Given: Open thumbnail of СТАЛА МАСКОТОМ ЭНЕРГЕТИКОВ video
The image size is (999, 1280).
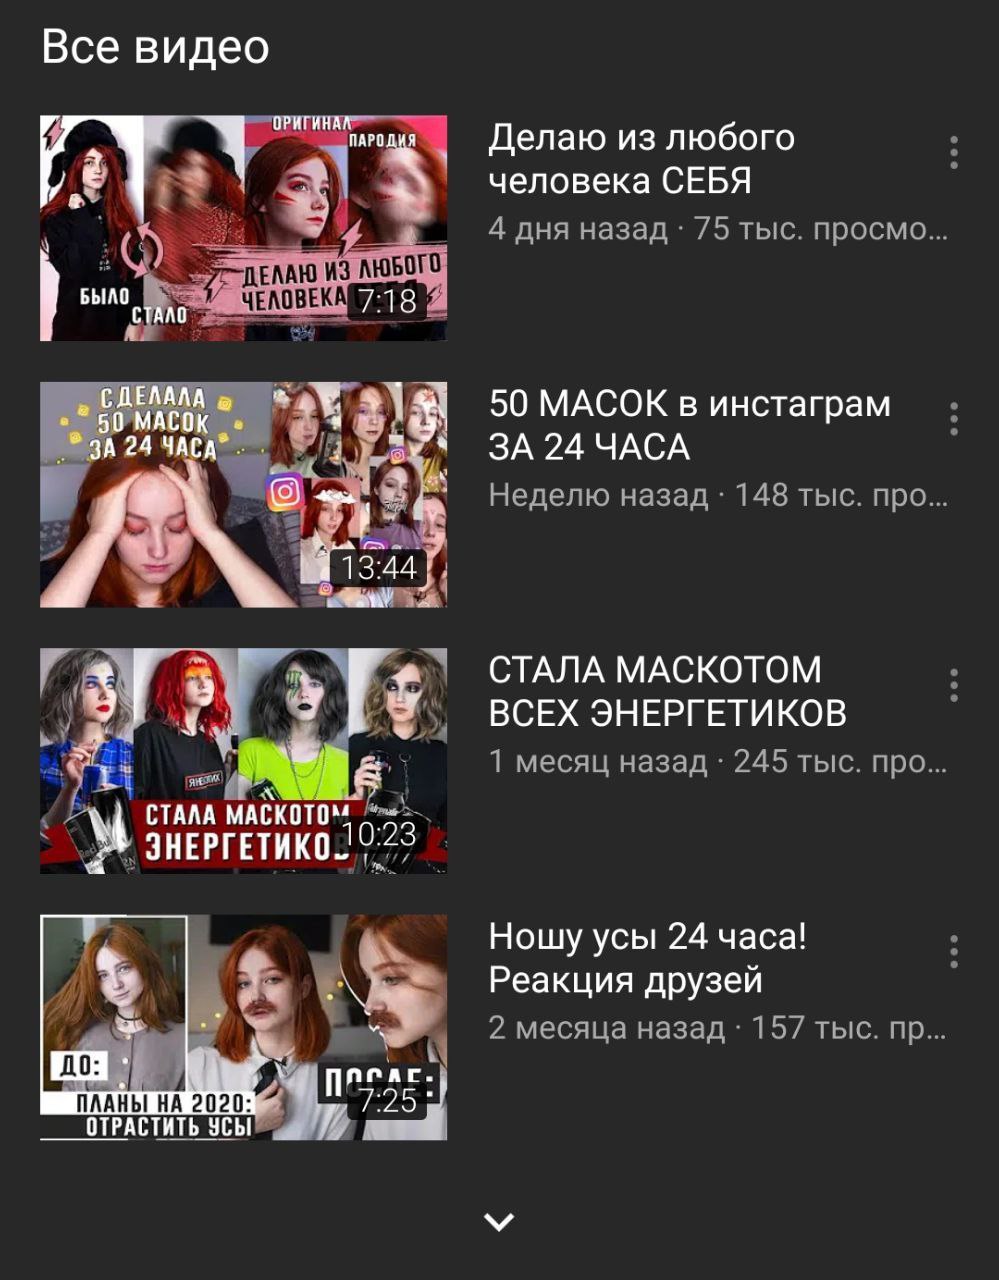Looking at the screenshot, I should click(x=243, y=760).
